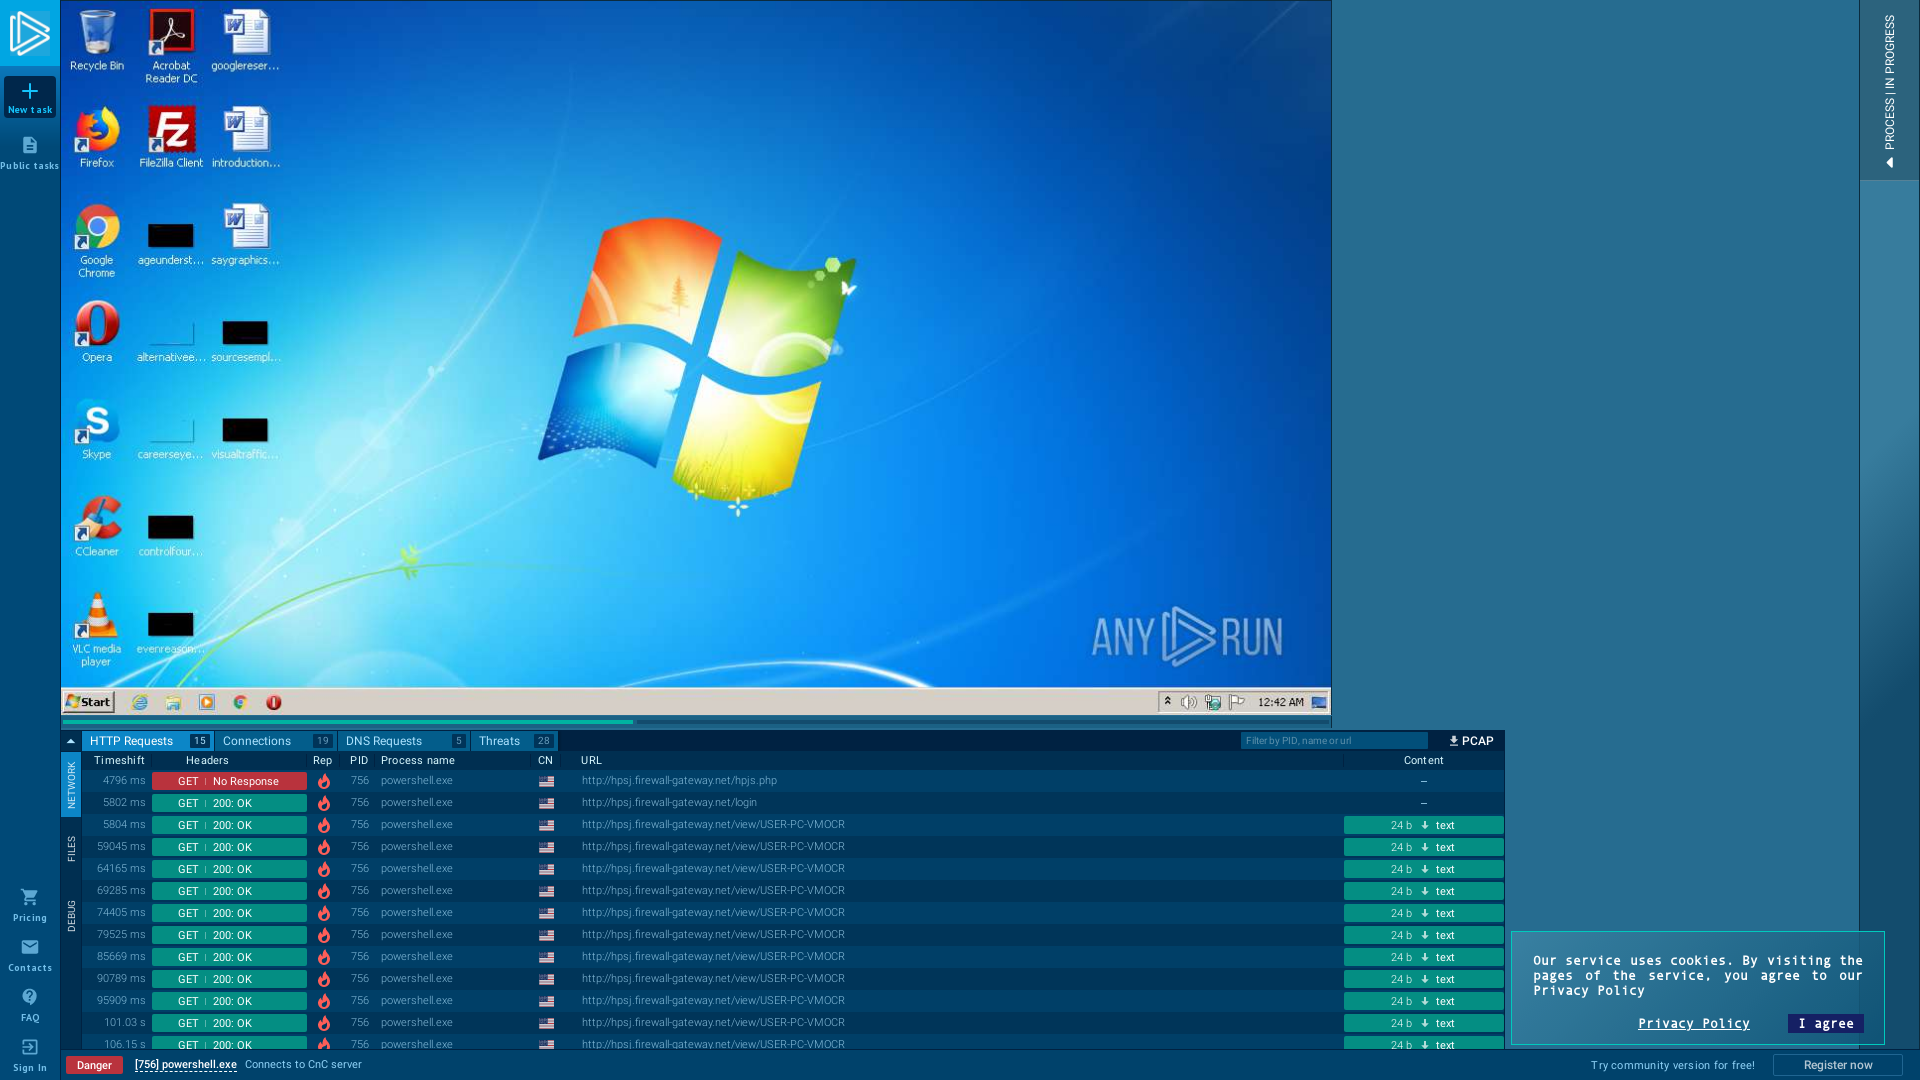Click the Register now button
Image resolution: width=1920 pixels, height=1080 pixels.
click(x=1837, y=1065)
